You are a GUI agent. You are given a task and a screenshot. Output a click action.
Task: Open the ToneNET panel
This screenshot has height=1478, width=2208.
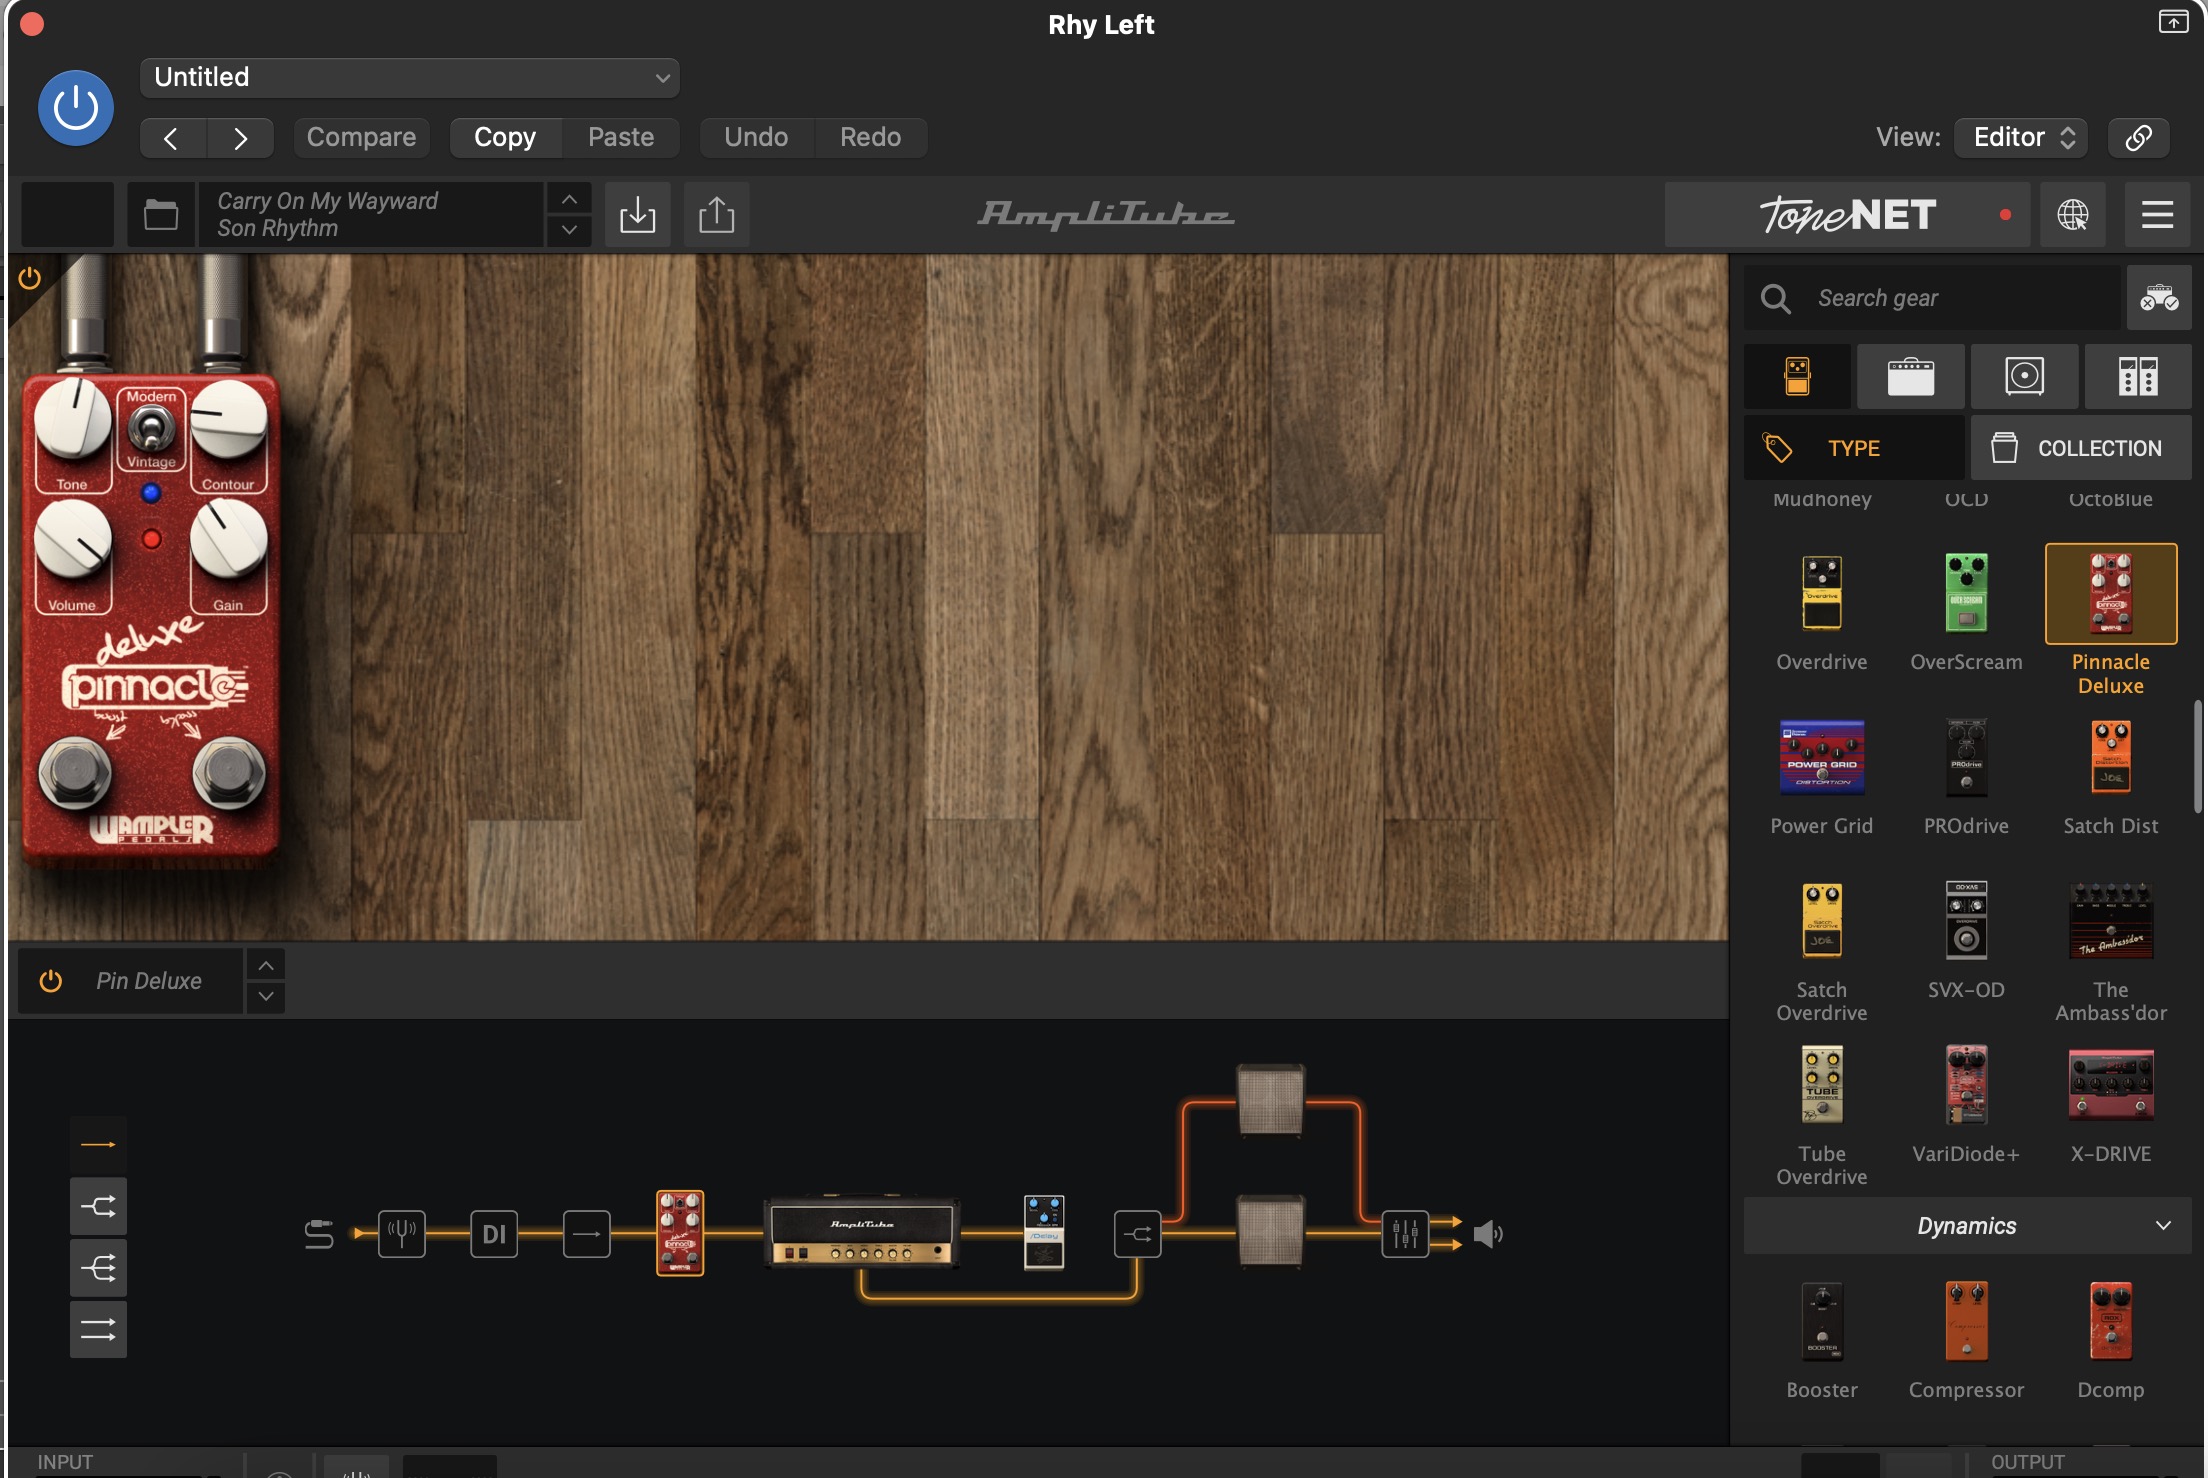pyautogui.click(x=1847, y=214)
